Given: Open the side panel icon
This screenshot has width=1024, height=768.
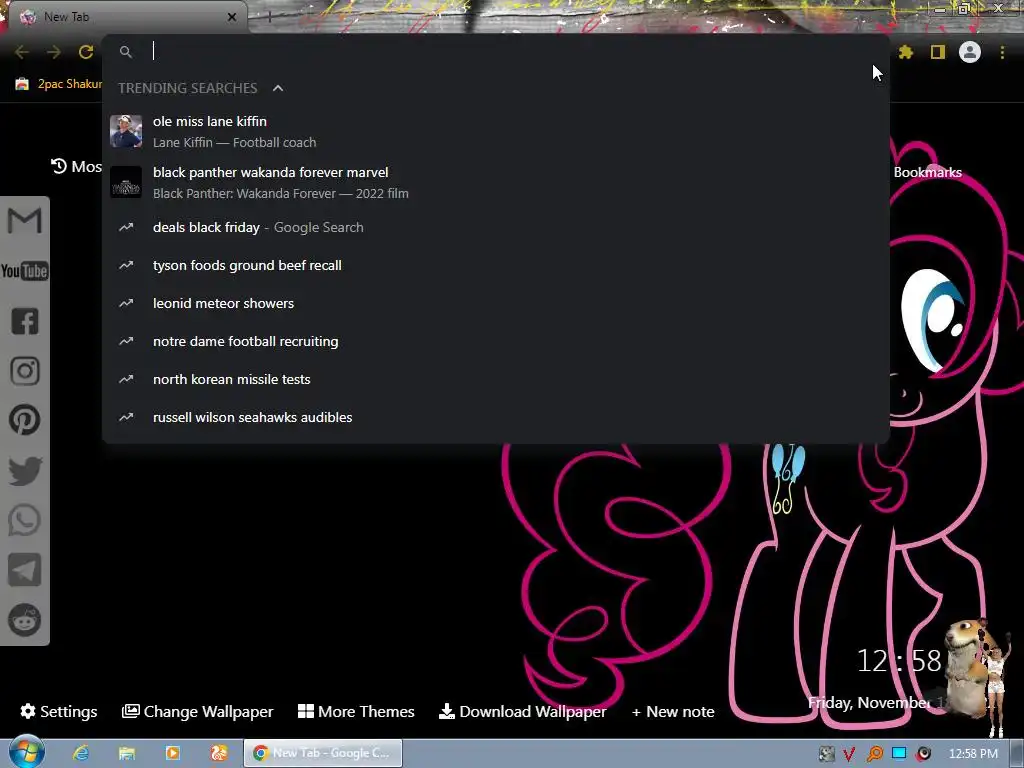Looking at the screenshot, I should 938,52.
